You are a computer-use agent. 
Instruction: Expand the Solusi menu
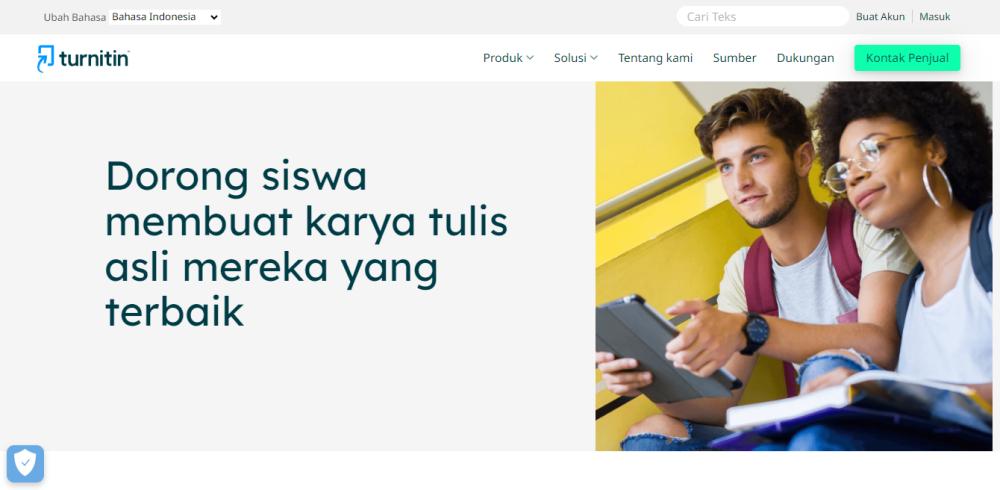pyautogui.click(x=576, y=58)
